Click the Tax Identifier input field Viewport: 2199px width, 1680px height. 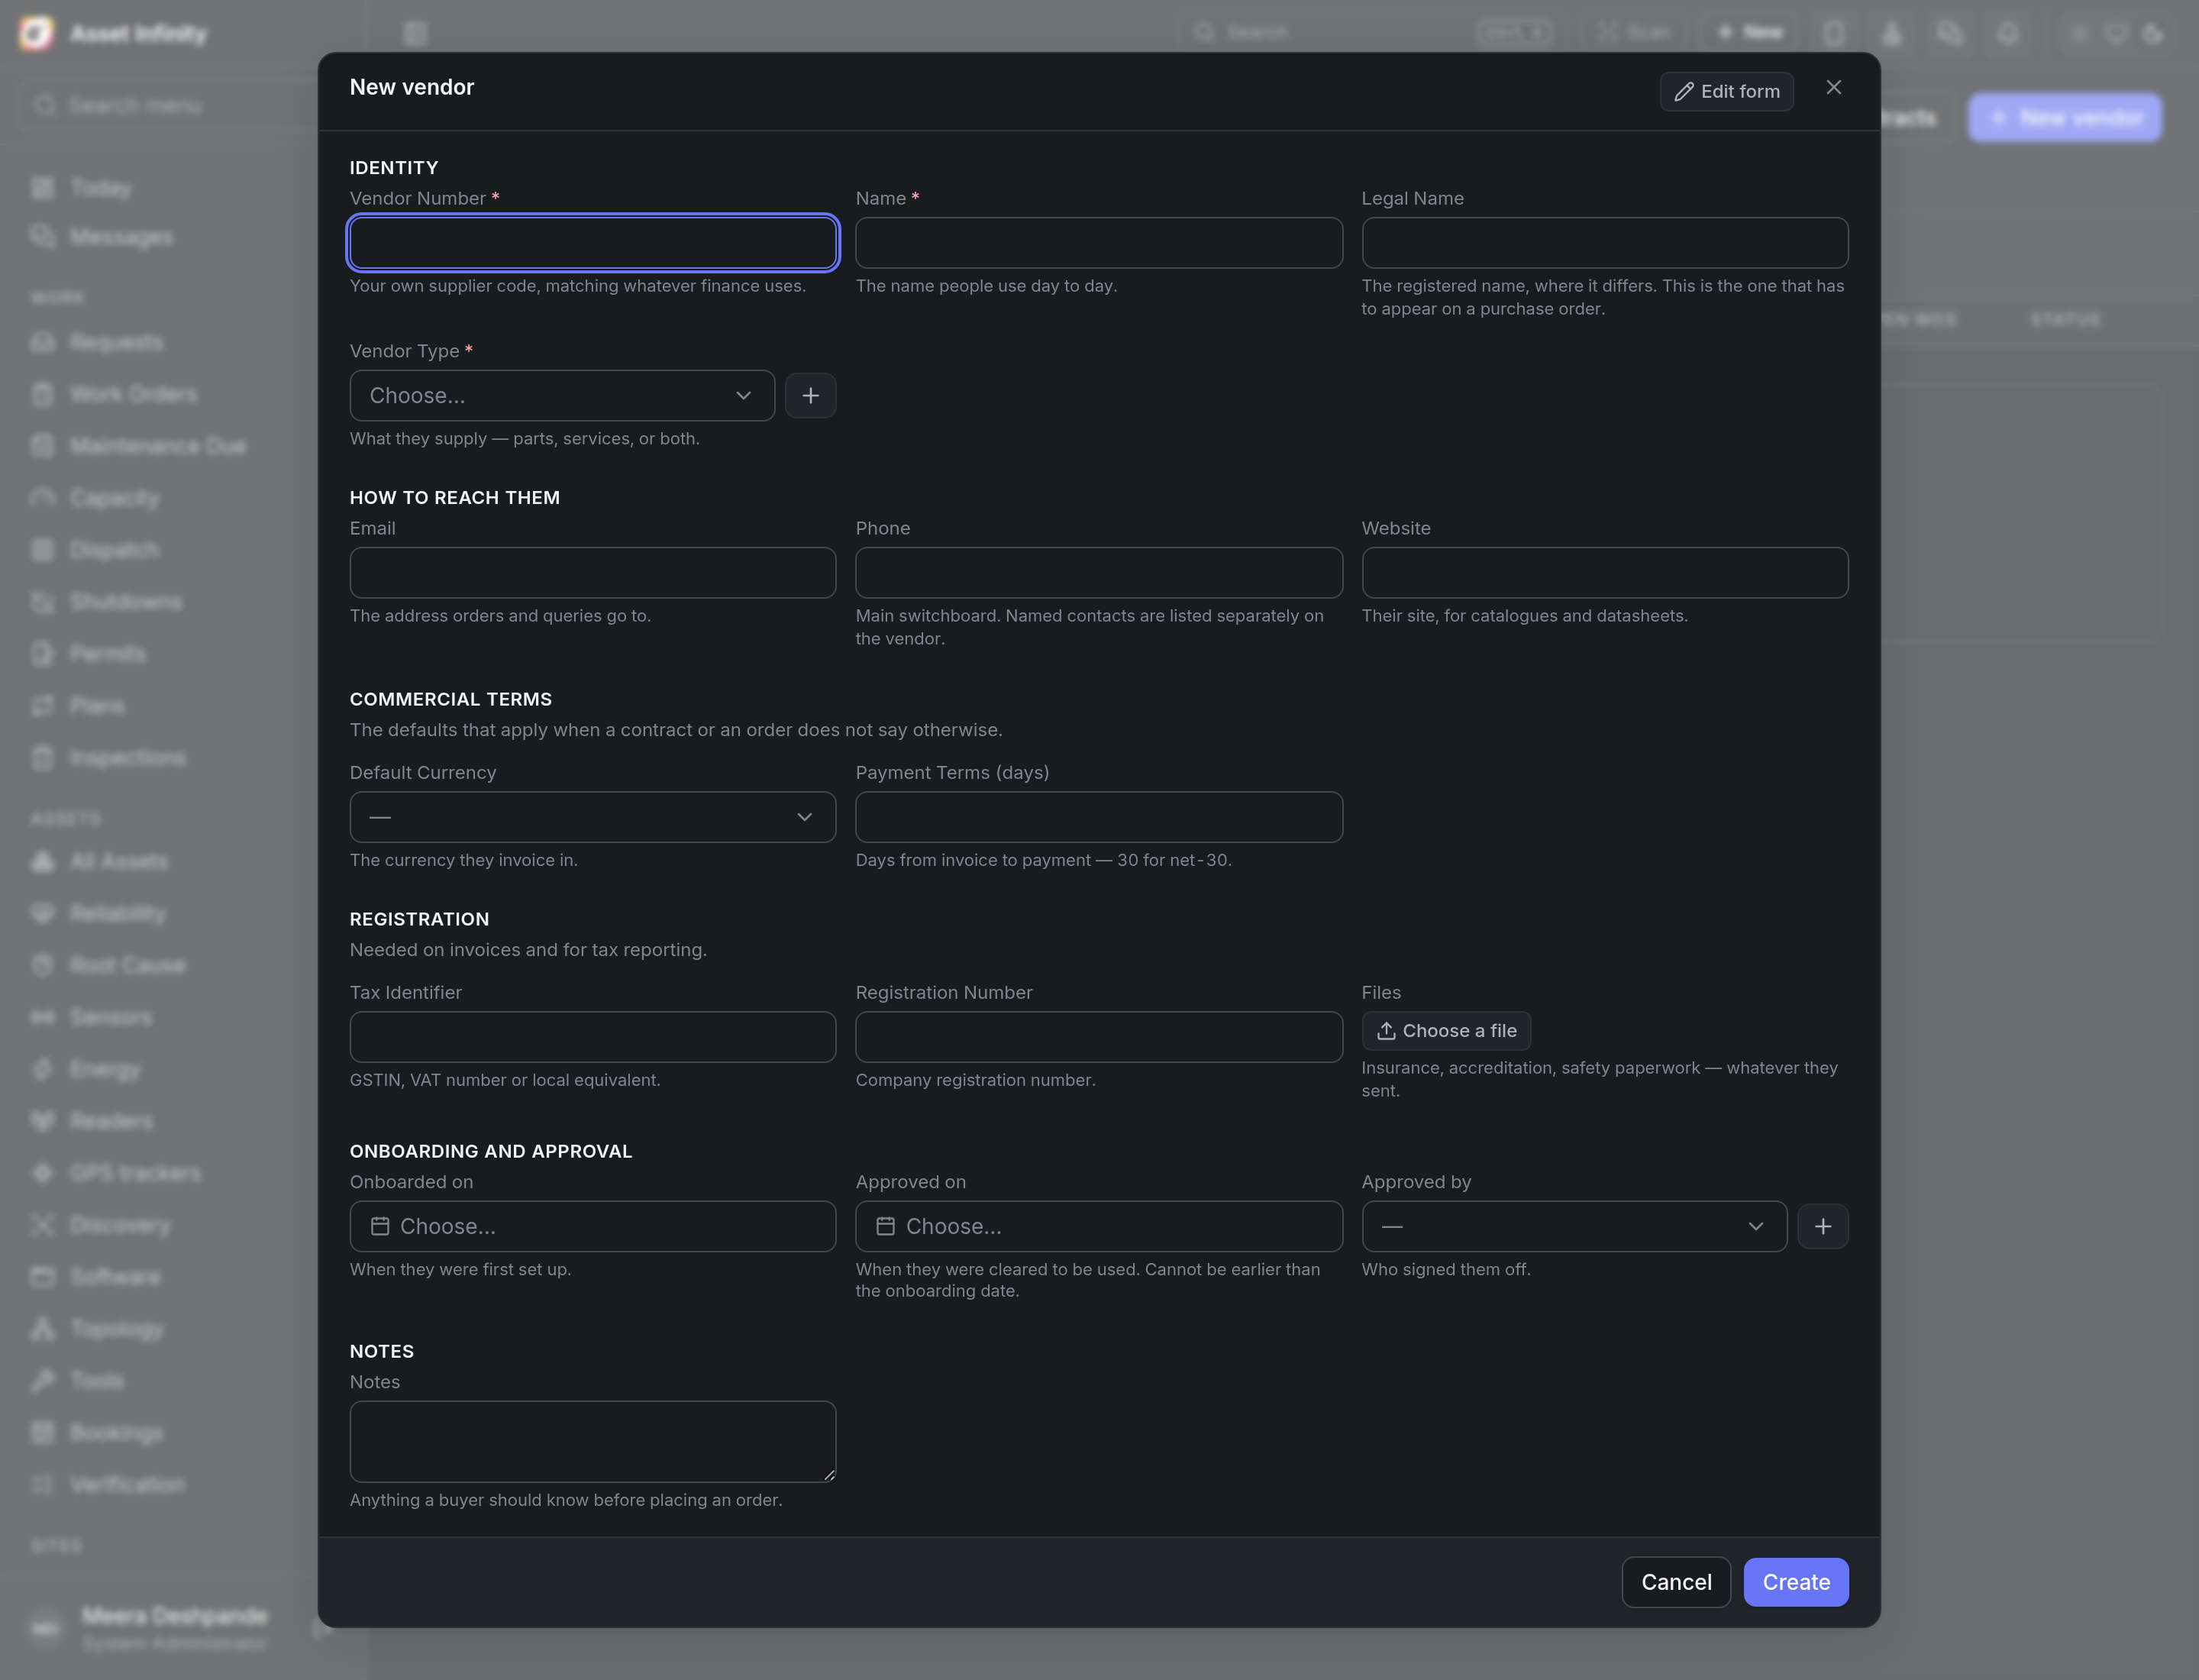(592, 1036)
